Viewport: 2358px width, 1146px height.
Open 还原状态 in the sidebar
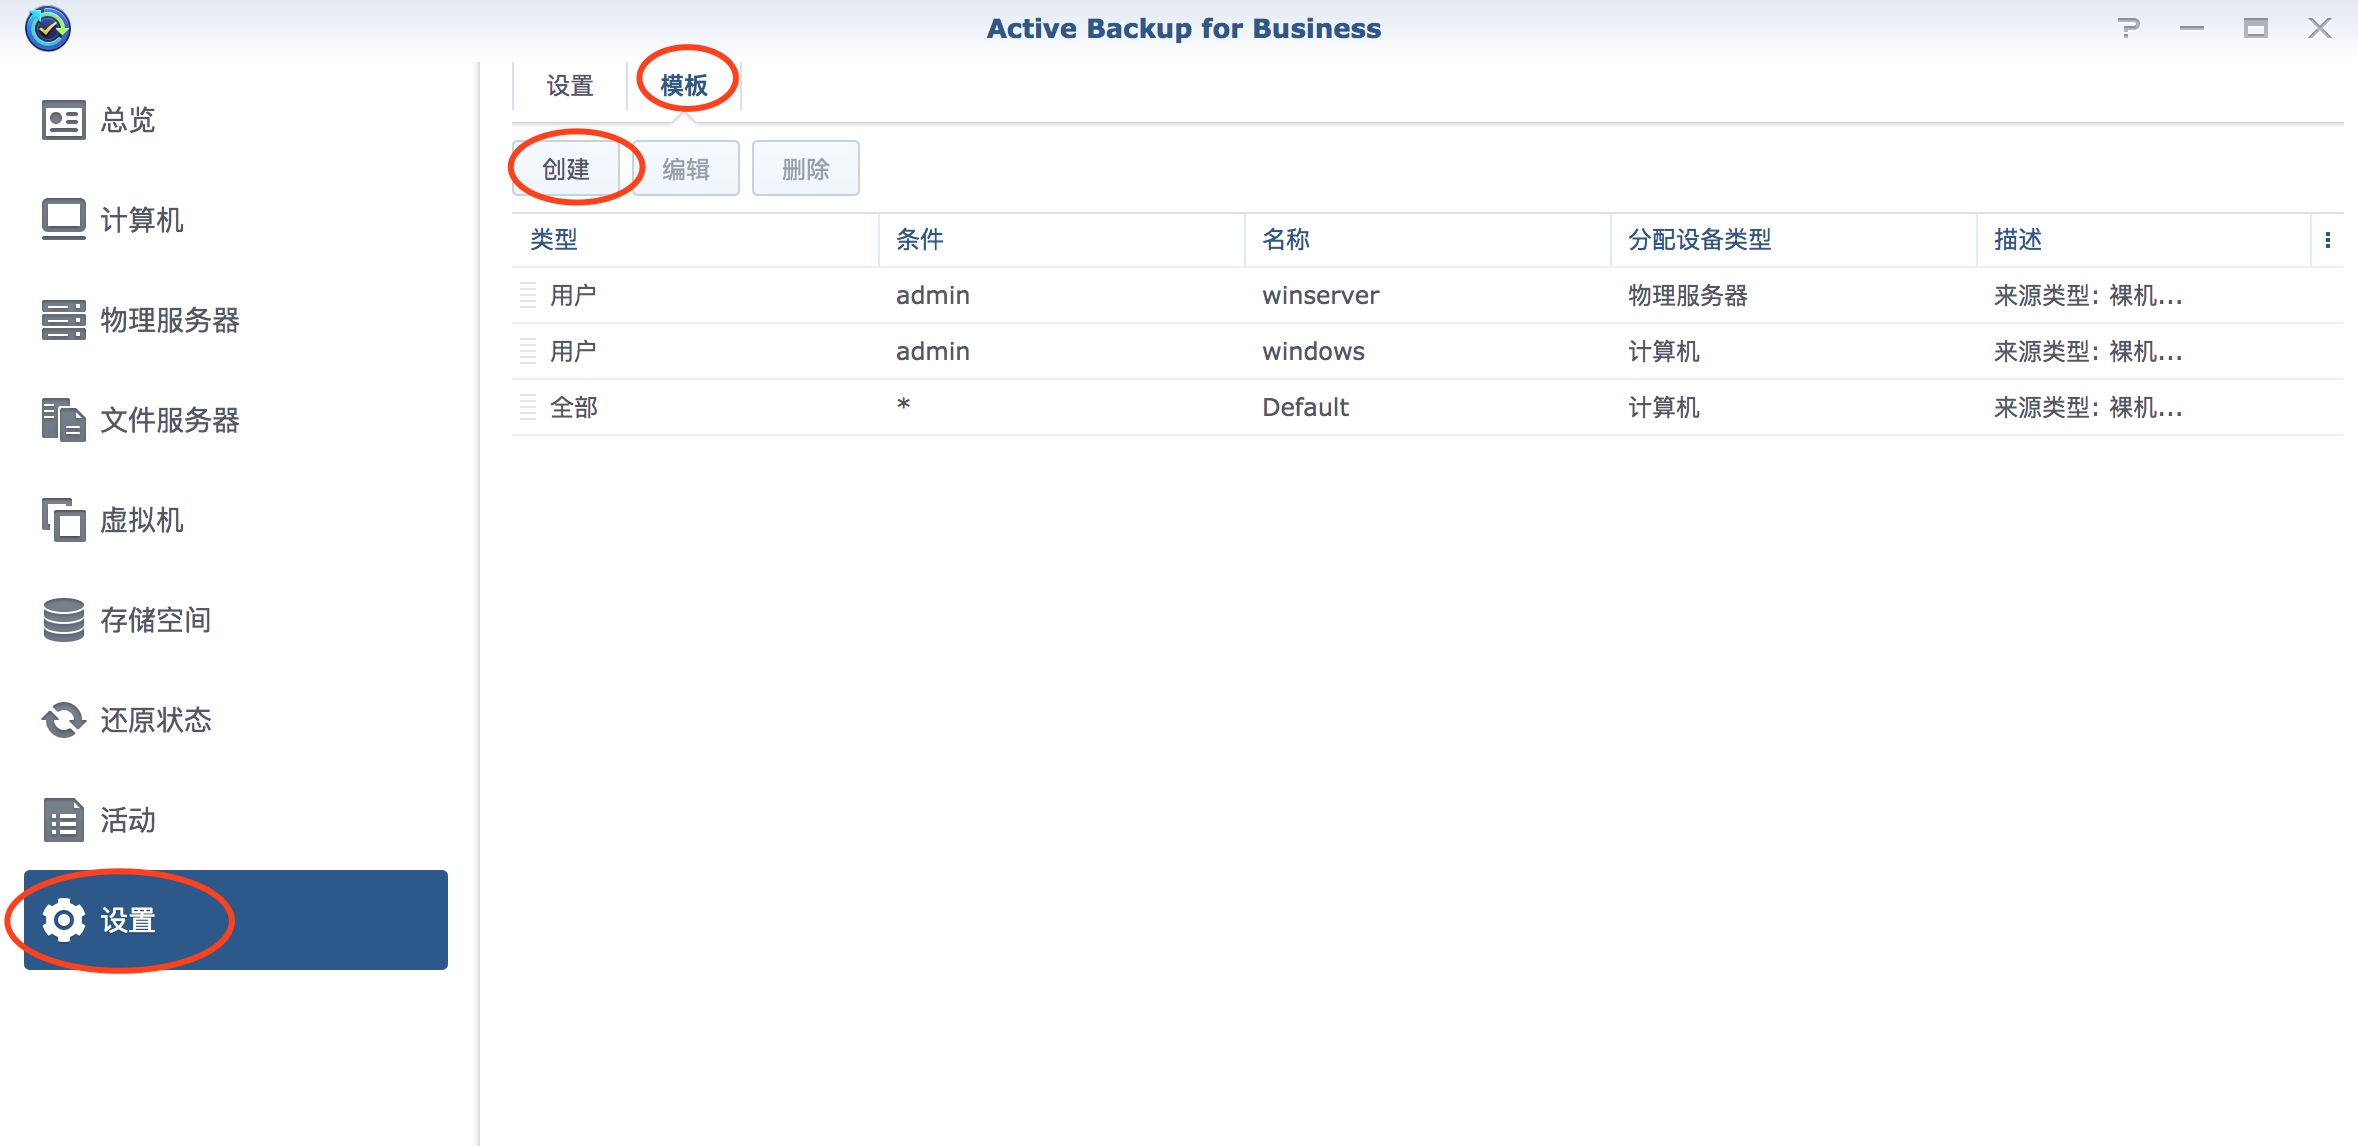(x=236, y=720)
